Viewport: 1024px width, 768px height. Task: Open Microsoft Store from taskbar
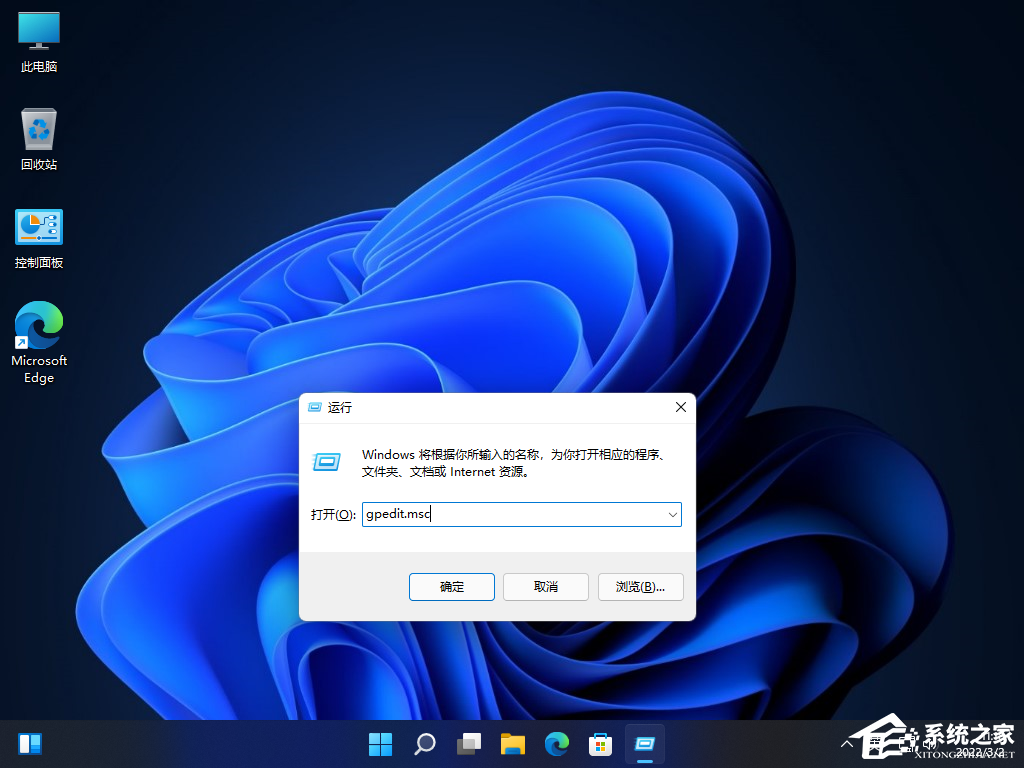click(600, 744)
